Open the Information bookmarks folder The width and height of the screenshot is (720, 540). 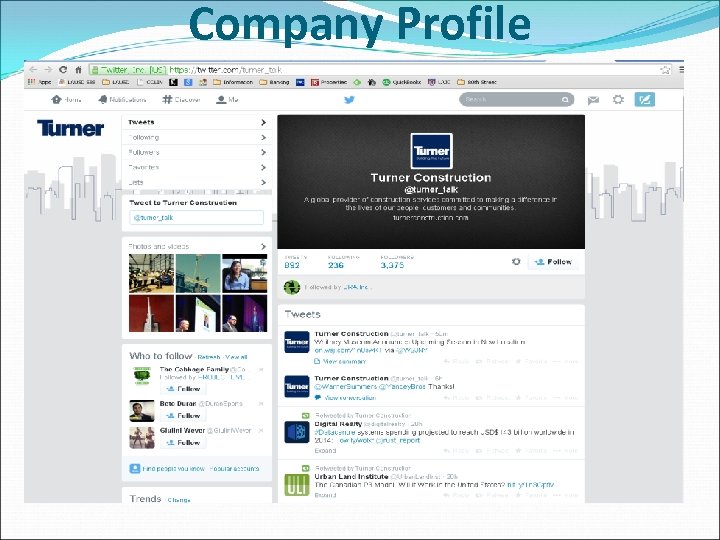pos(233,82)
